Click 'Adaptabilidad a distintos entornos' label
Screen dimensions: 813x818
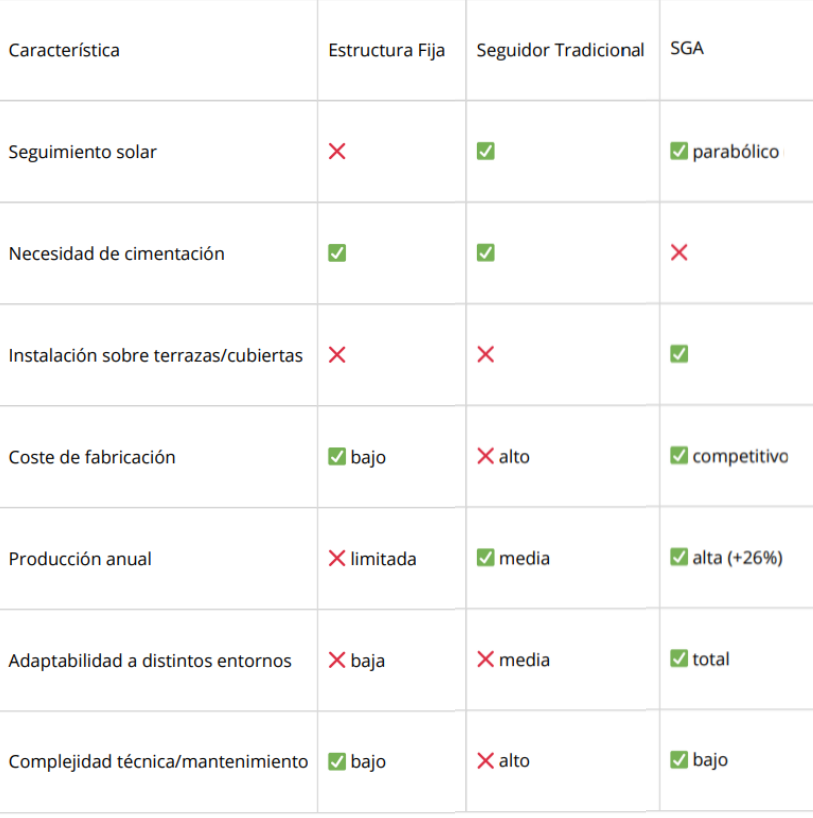pyautogui.click(x=150, y=661)
